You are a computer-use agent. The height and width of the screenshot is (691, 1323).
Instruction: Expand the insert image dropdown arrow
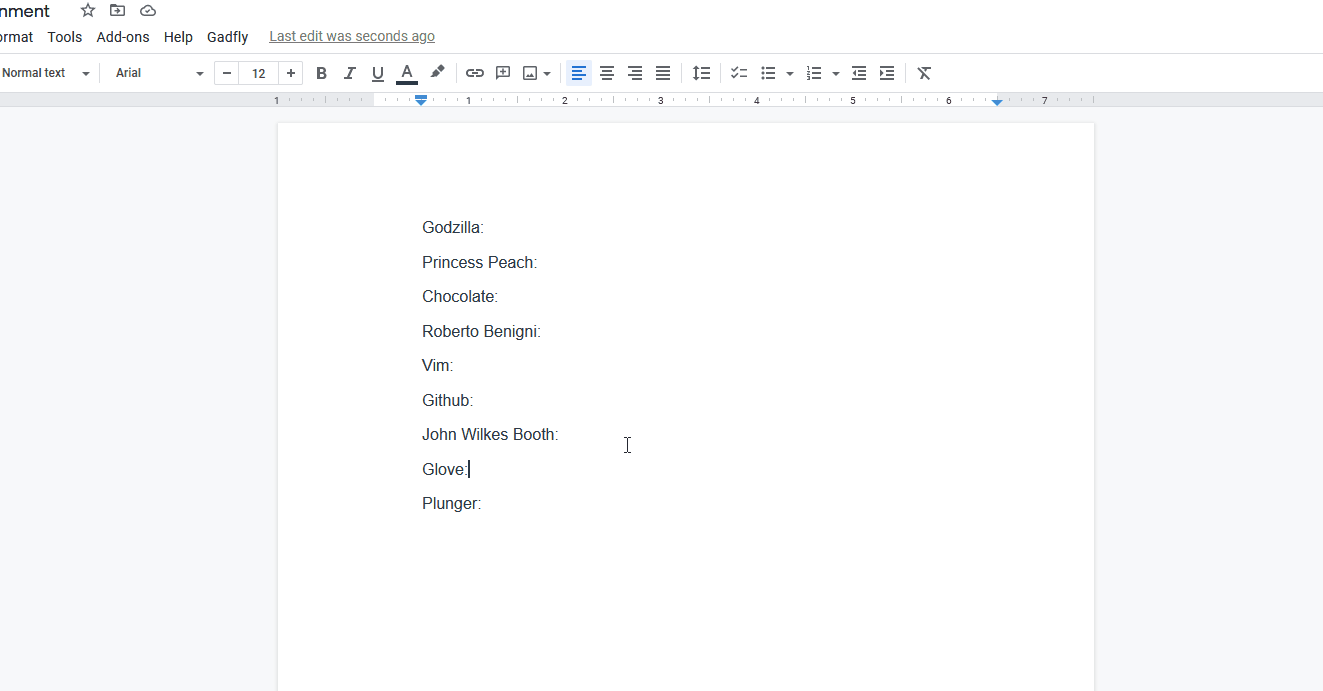(547, 74)
